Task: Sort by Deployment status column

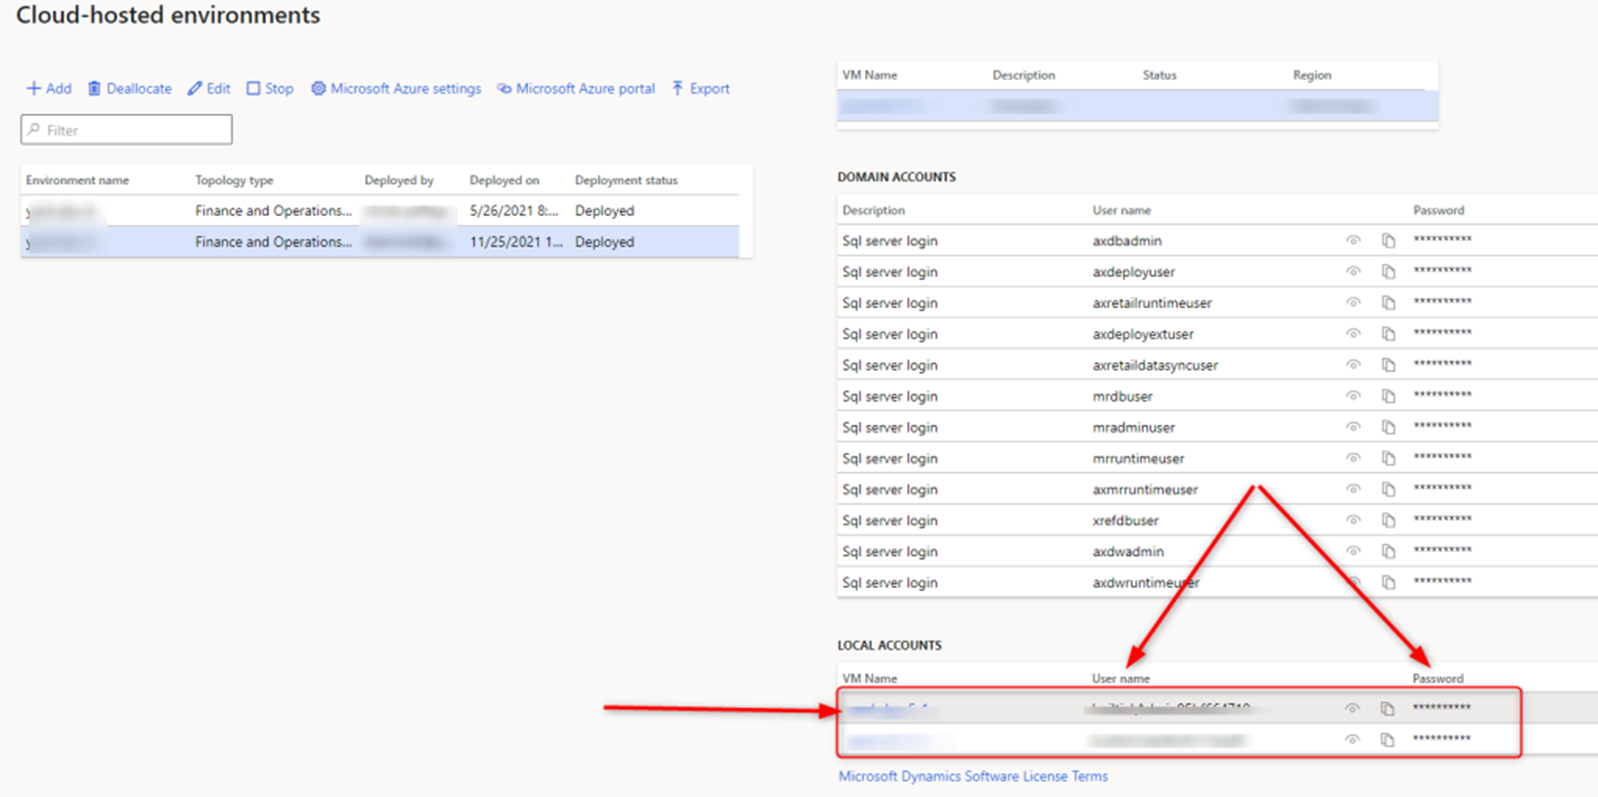Action: (x=626, y=180)
